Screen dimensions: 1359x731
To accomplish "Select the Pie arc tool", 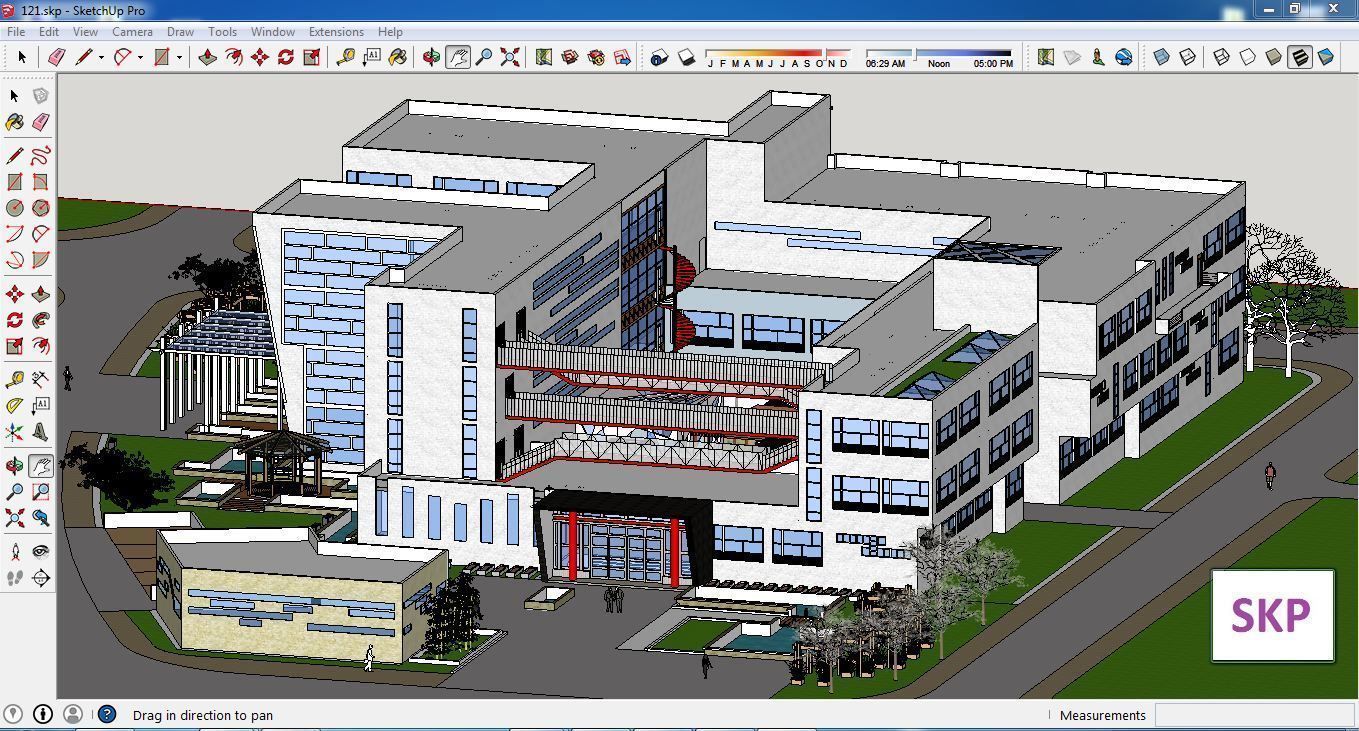I will coord(40,260).
